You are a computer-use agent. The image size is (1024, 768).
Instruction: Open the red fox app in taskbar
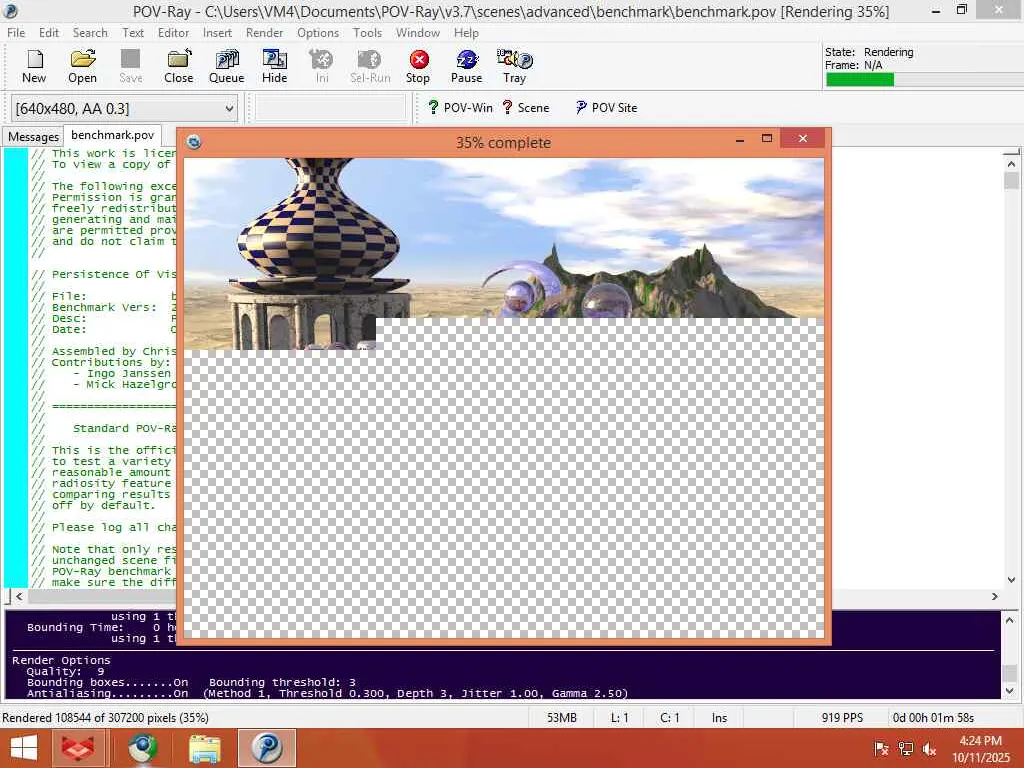click(78, 748)
